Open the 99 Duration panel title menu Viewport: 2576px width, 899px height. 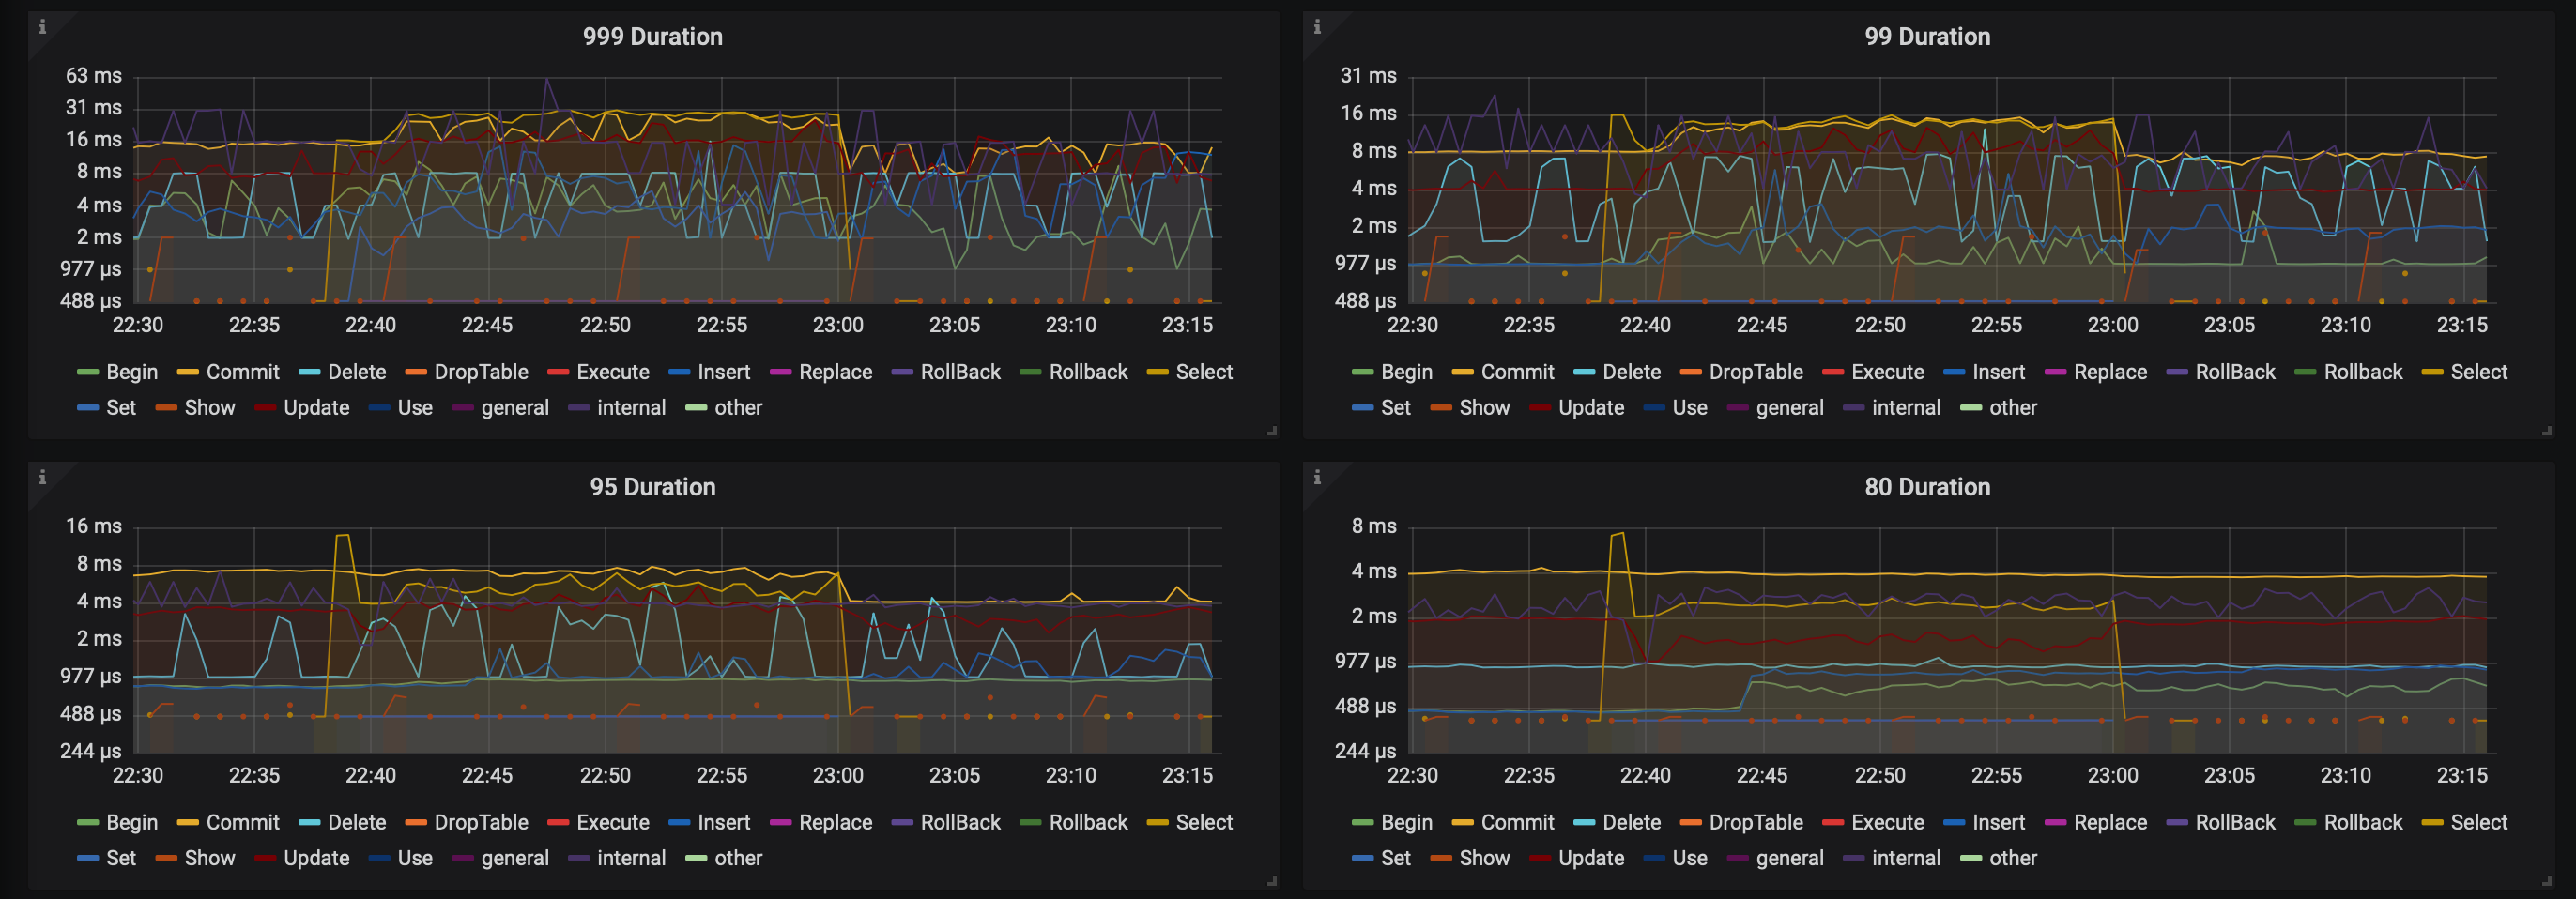click(x=1927, y=37)
